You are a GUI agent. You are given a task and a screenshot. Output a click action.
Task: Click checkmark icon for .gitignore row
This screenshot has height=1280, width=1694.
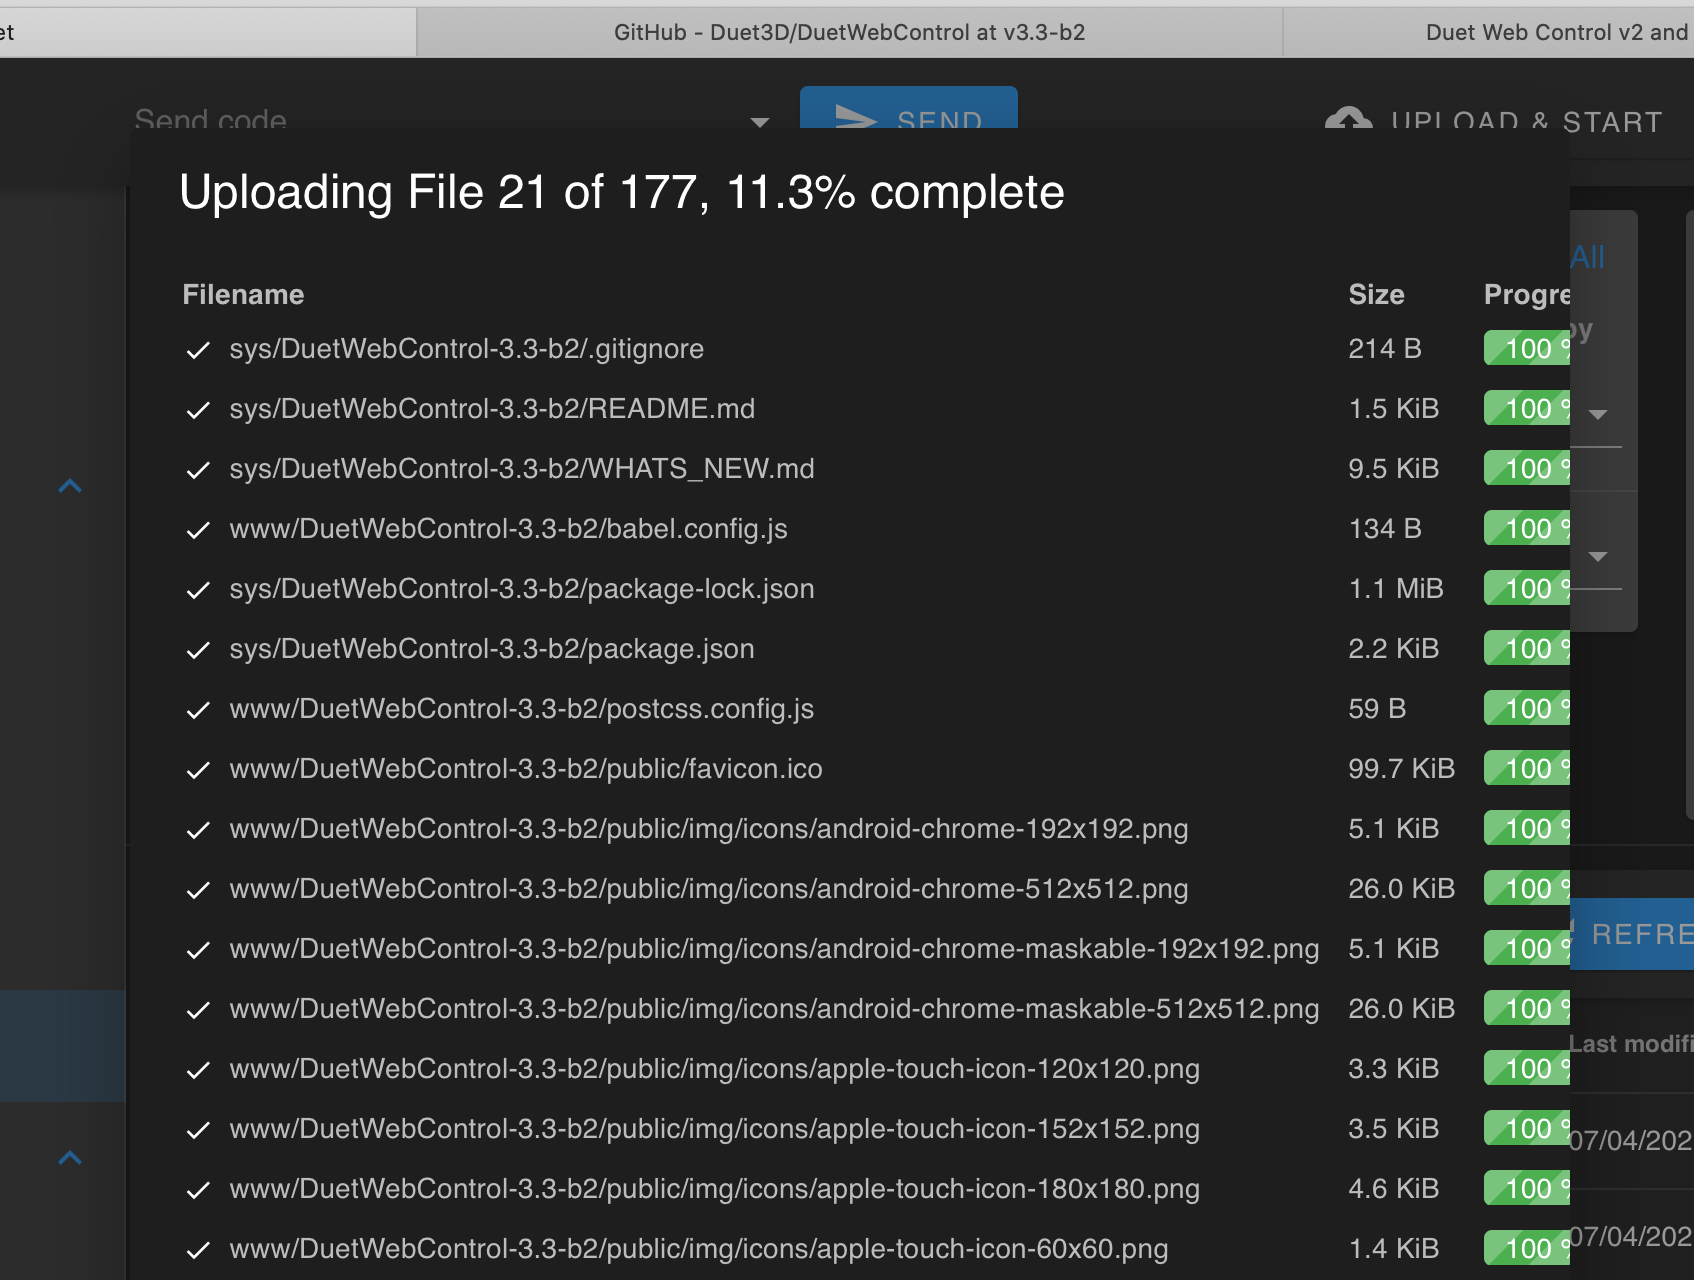pyautogui.click(x=198, y=350)
